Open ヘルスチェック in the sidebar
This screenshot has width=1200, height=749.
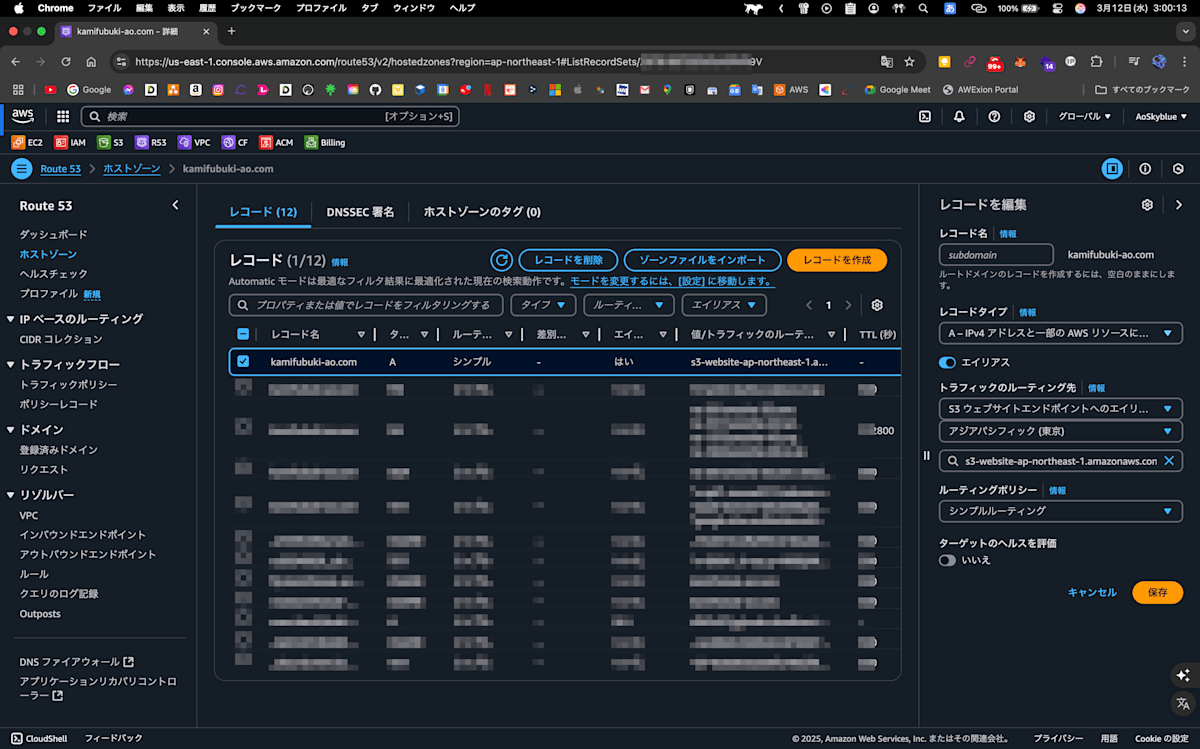[53, 274]
